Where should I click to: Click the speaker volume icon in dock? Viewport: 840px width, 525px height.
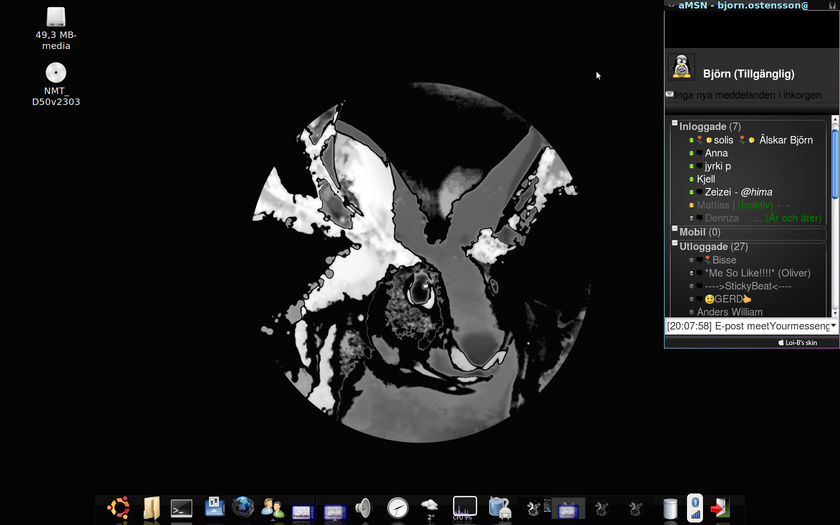pyautogui.click(x=363, y=507)
